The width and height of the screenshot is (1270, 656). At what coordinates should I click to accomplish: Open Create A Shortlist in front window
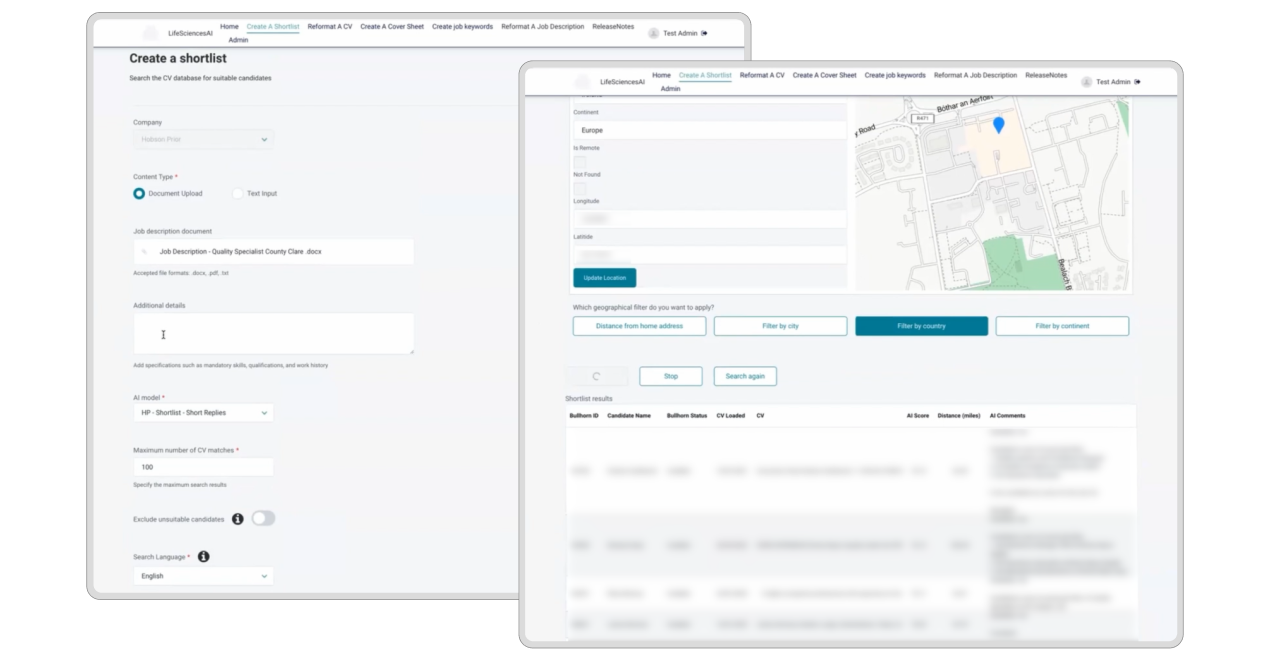[705, 75]
